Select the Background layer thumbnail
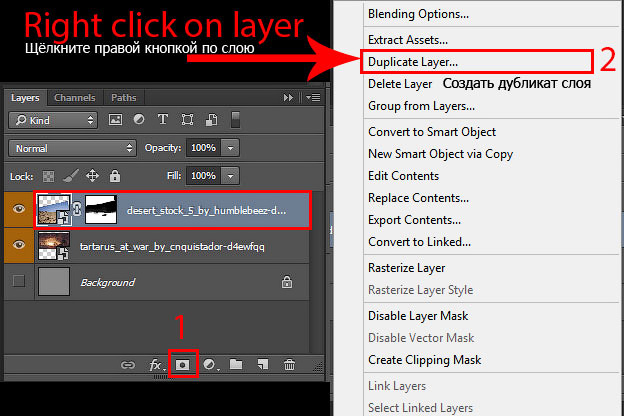The image size is (624, 416). point(54,281)
